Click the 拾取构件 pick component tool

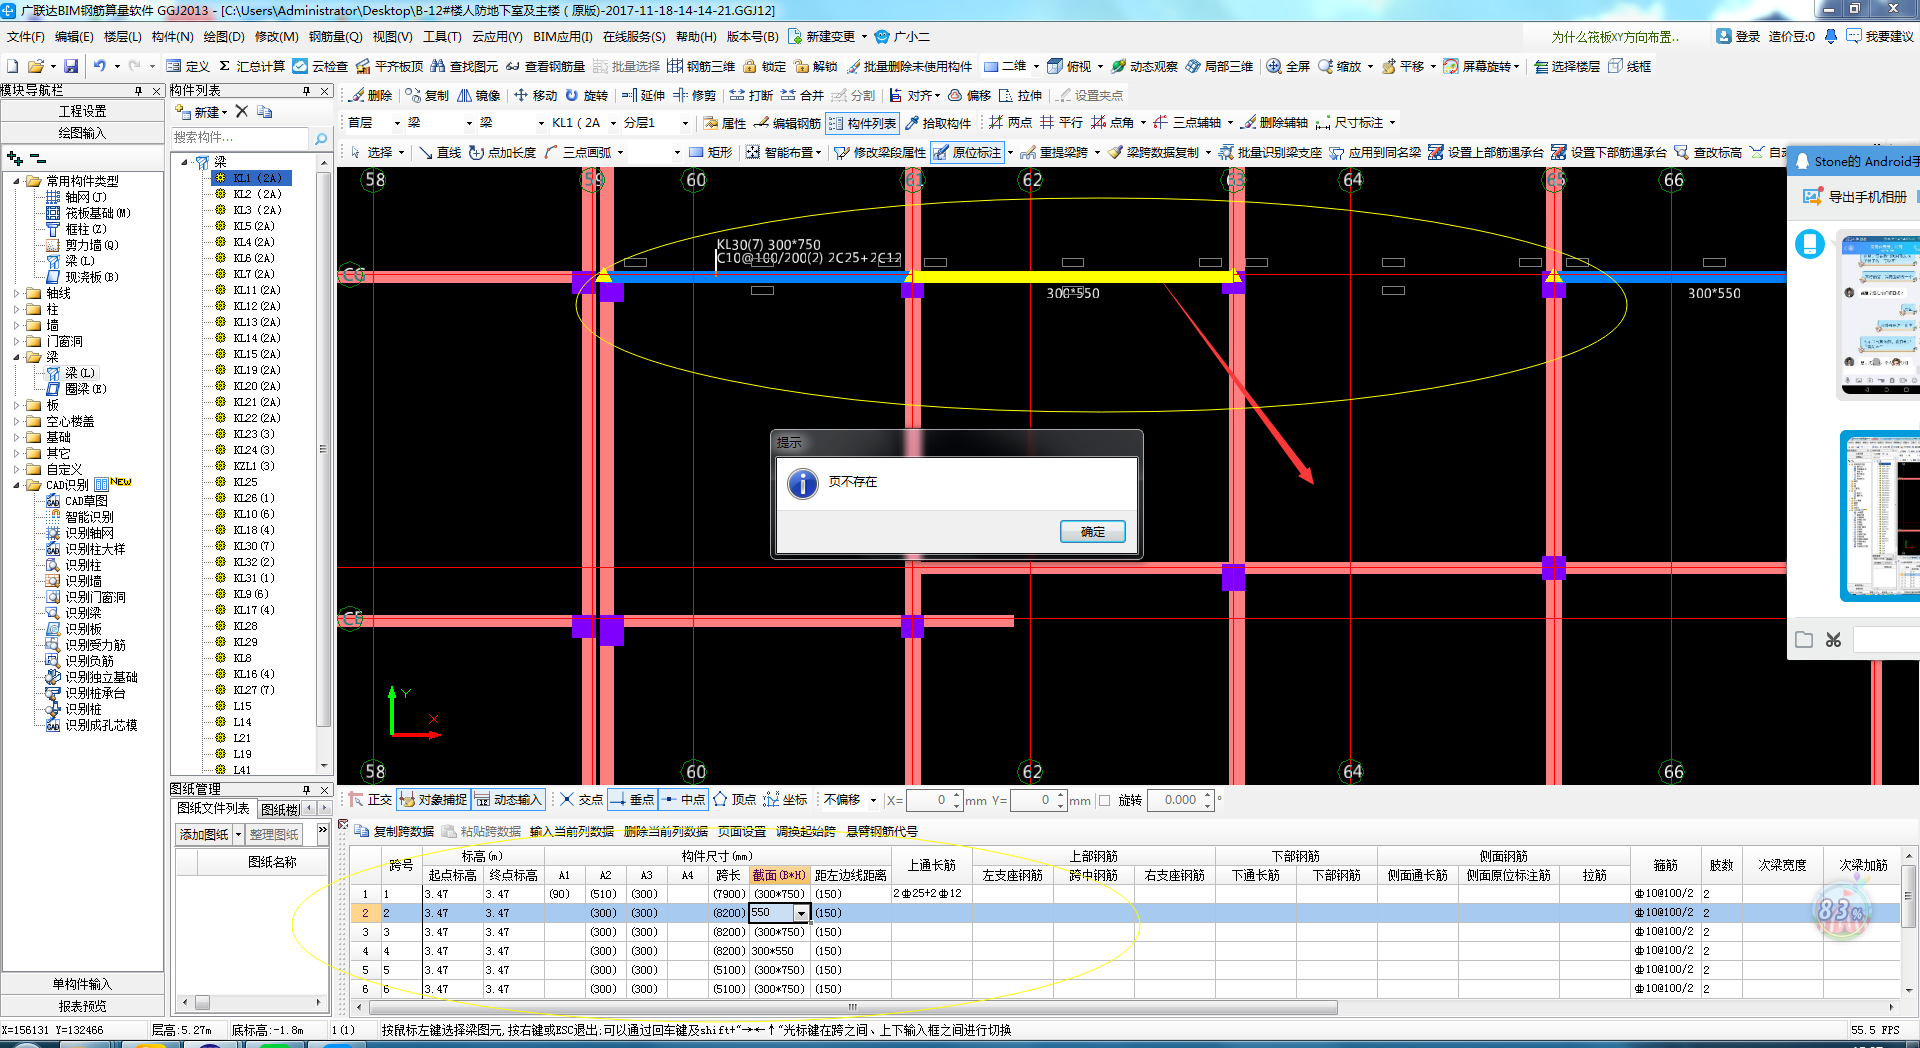(938, 123)
